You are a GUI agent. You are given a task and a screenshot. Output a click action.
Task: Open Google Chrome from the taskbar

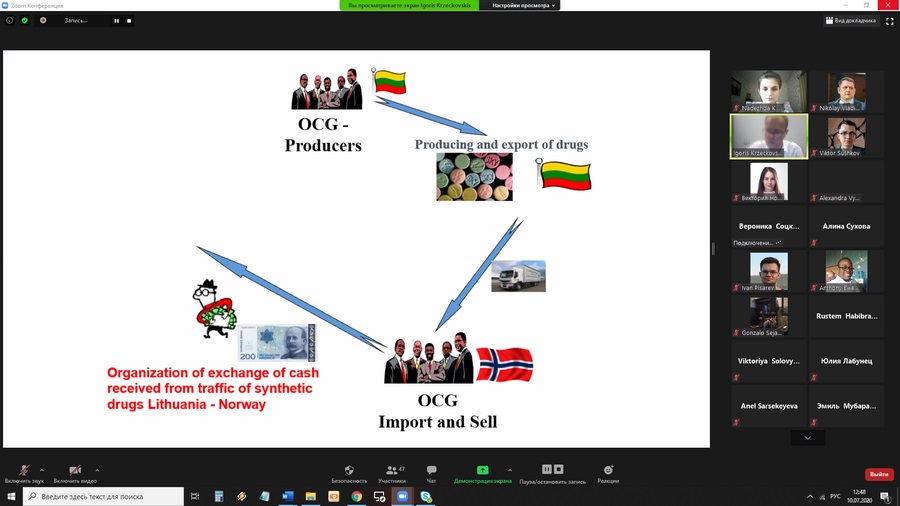click(356, 496)
